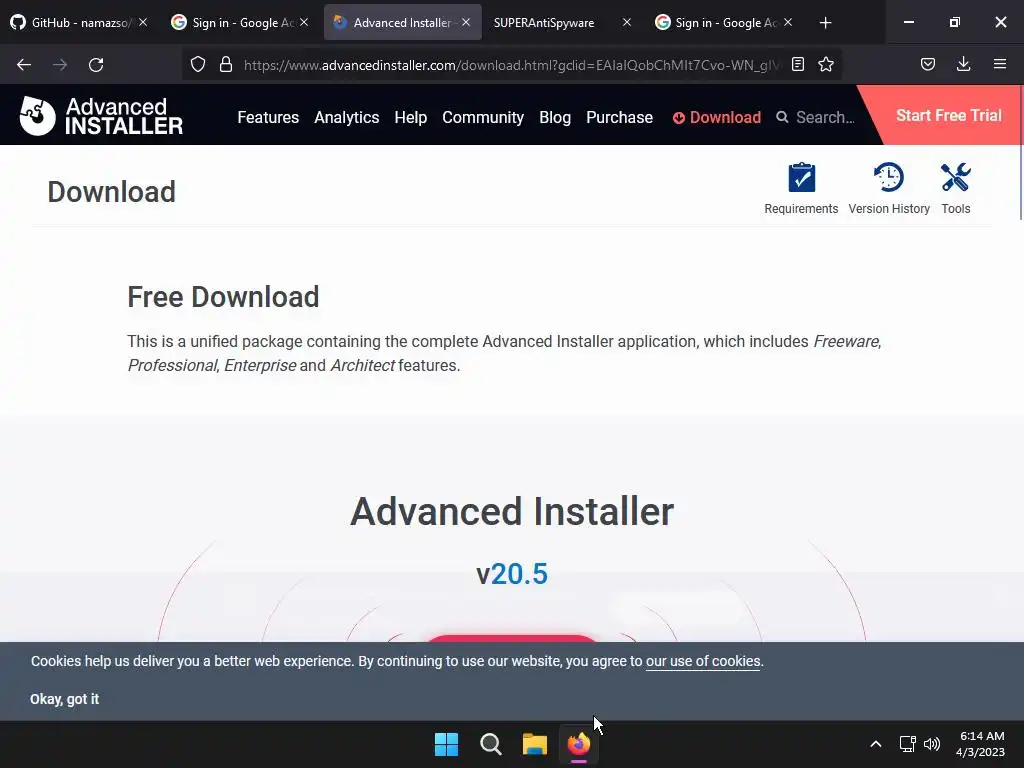The image size is (1024, 768).
Task: Click the browser back arrow
Action: [x=24, y=65]
